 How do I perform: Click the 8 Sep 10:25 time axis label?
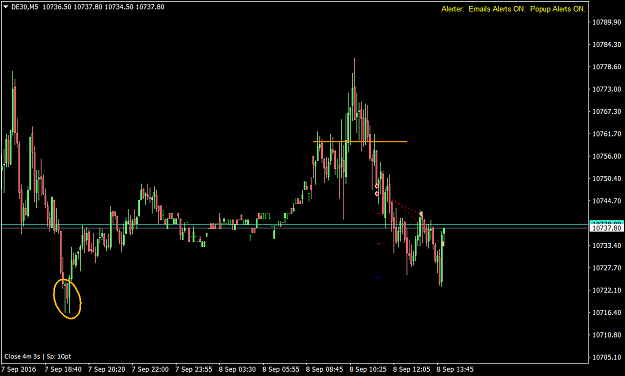click(368, 369)
